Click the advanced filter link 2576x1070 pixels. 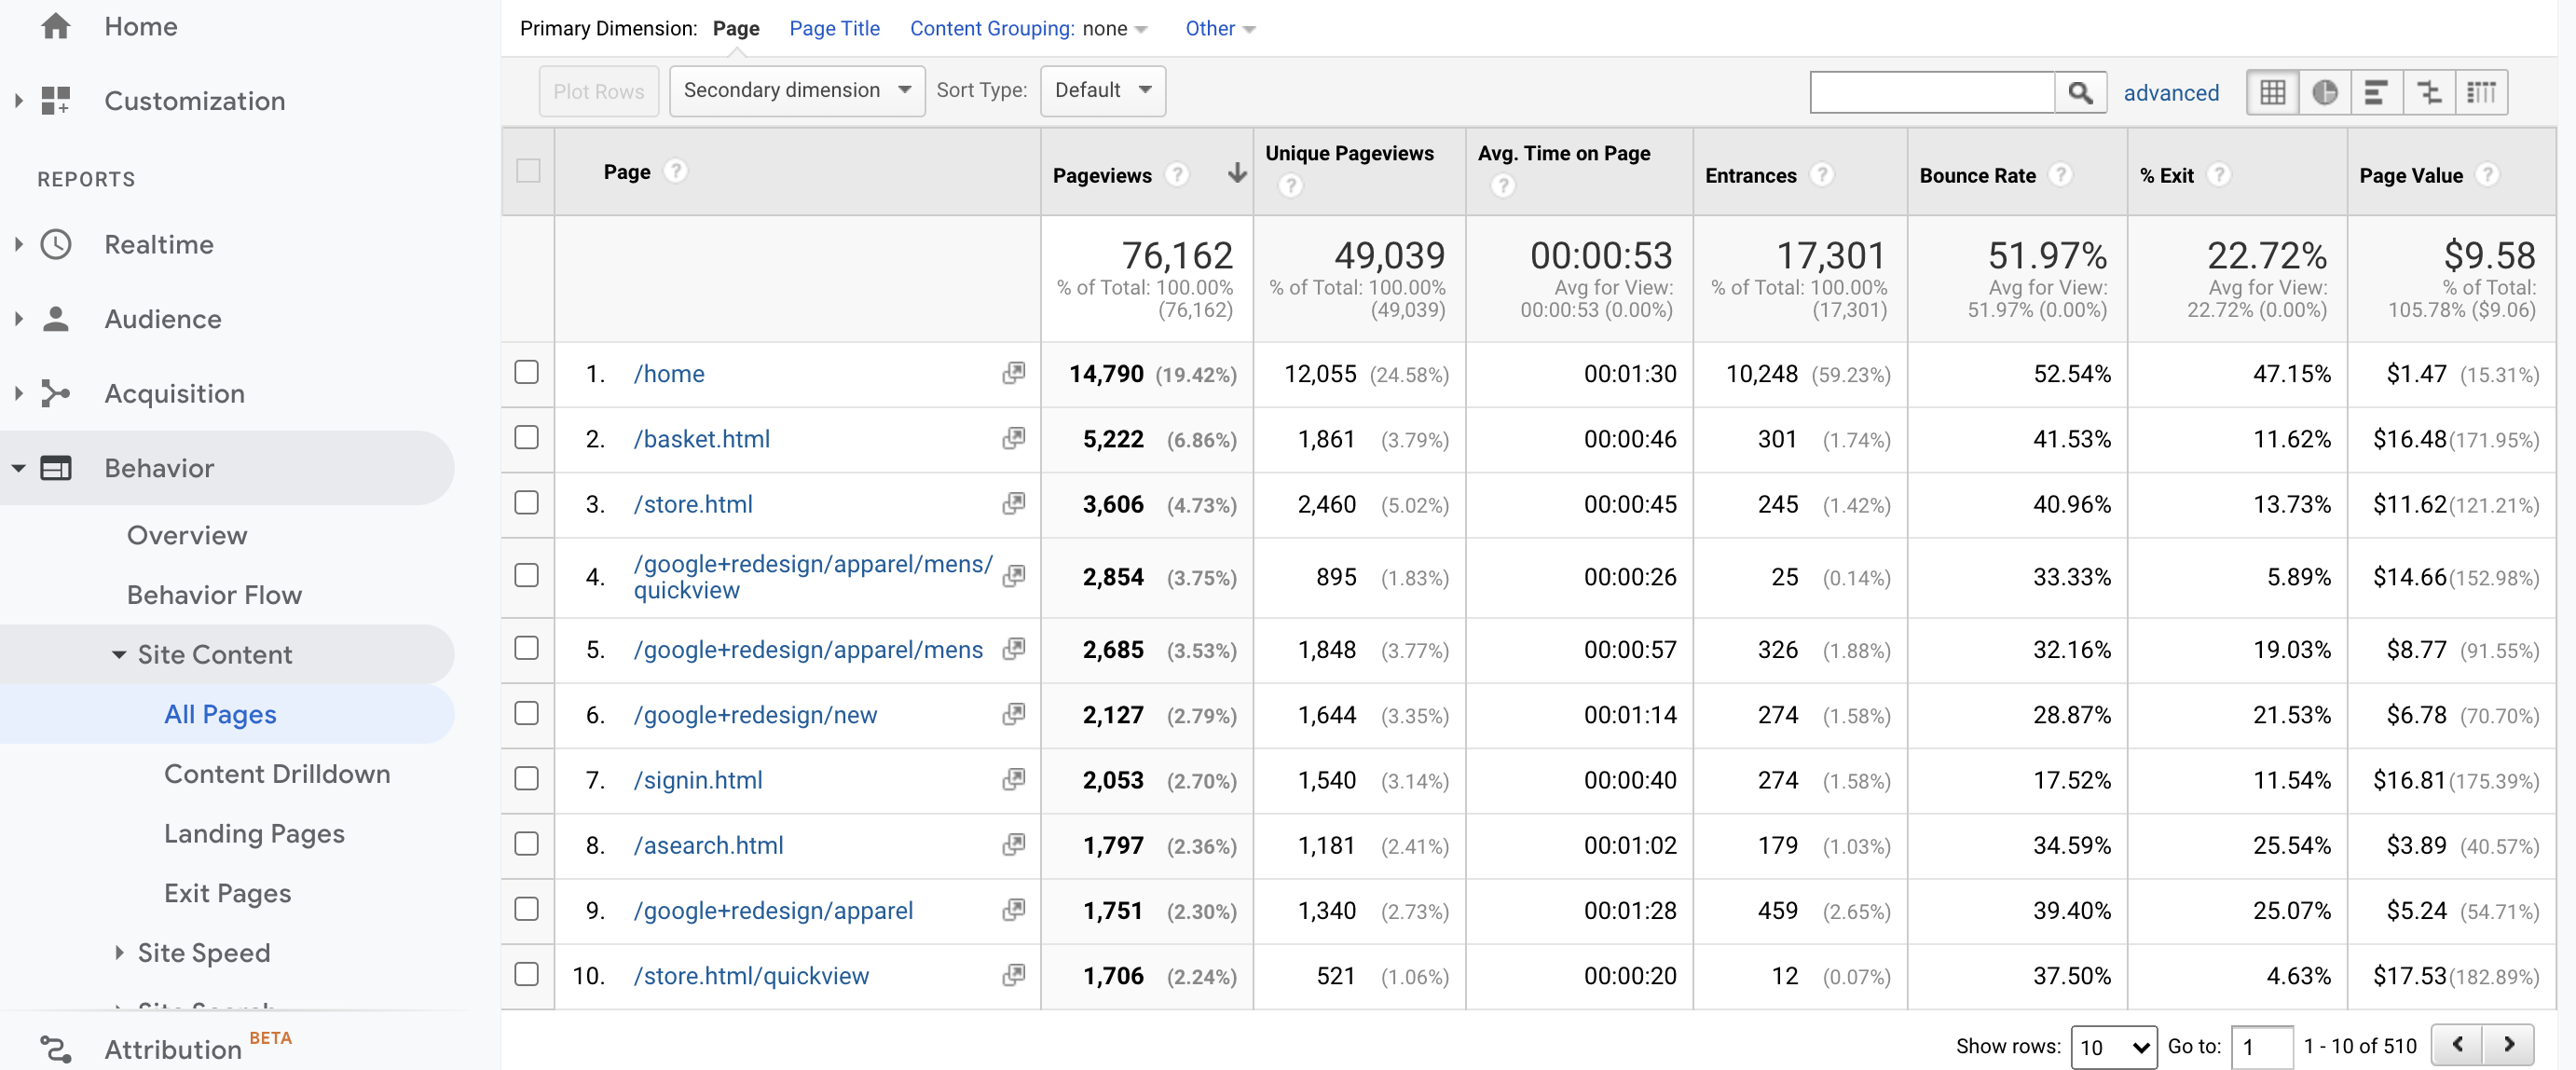(x=2172, y=92)
